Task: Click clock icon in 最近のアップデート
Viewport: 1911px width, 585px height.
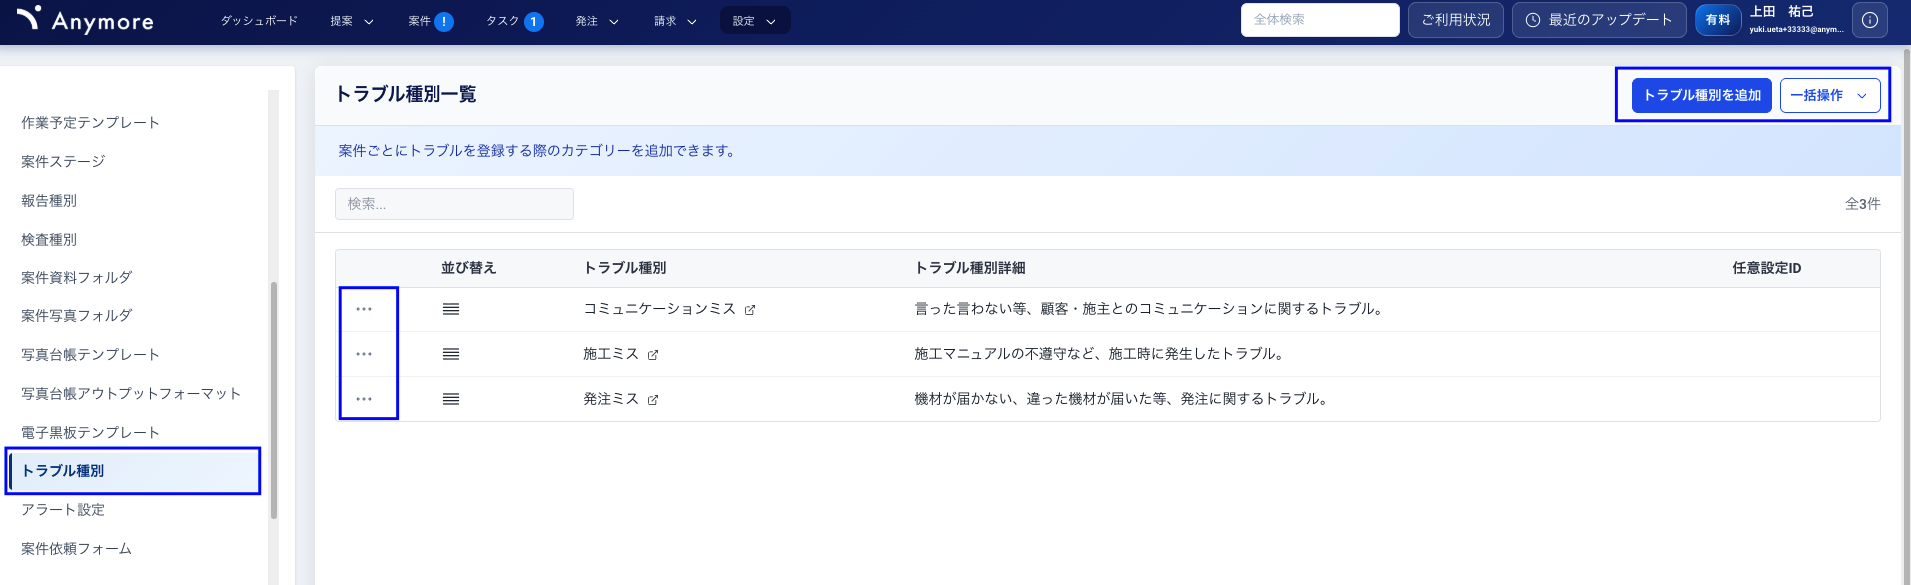Action: coord(1533,20)
